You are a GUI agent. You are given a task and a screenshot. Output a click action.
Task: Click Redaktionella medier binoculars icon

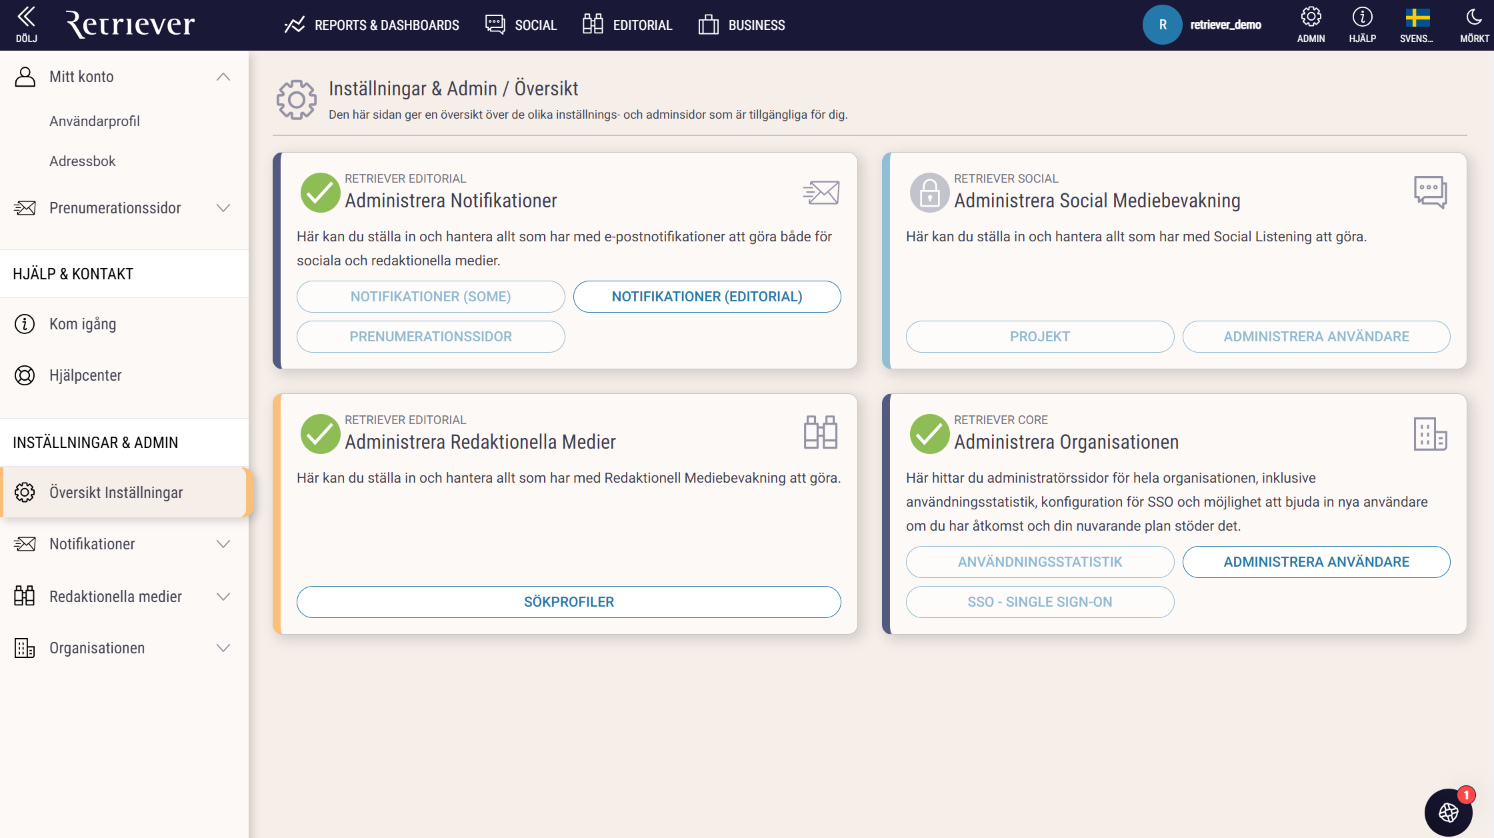click(x=25, y=596)
